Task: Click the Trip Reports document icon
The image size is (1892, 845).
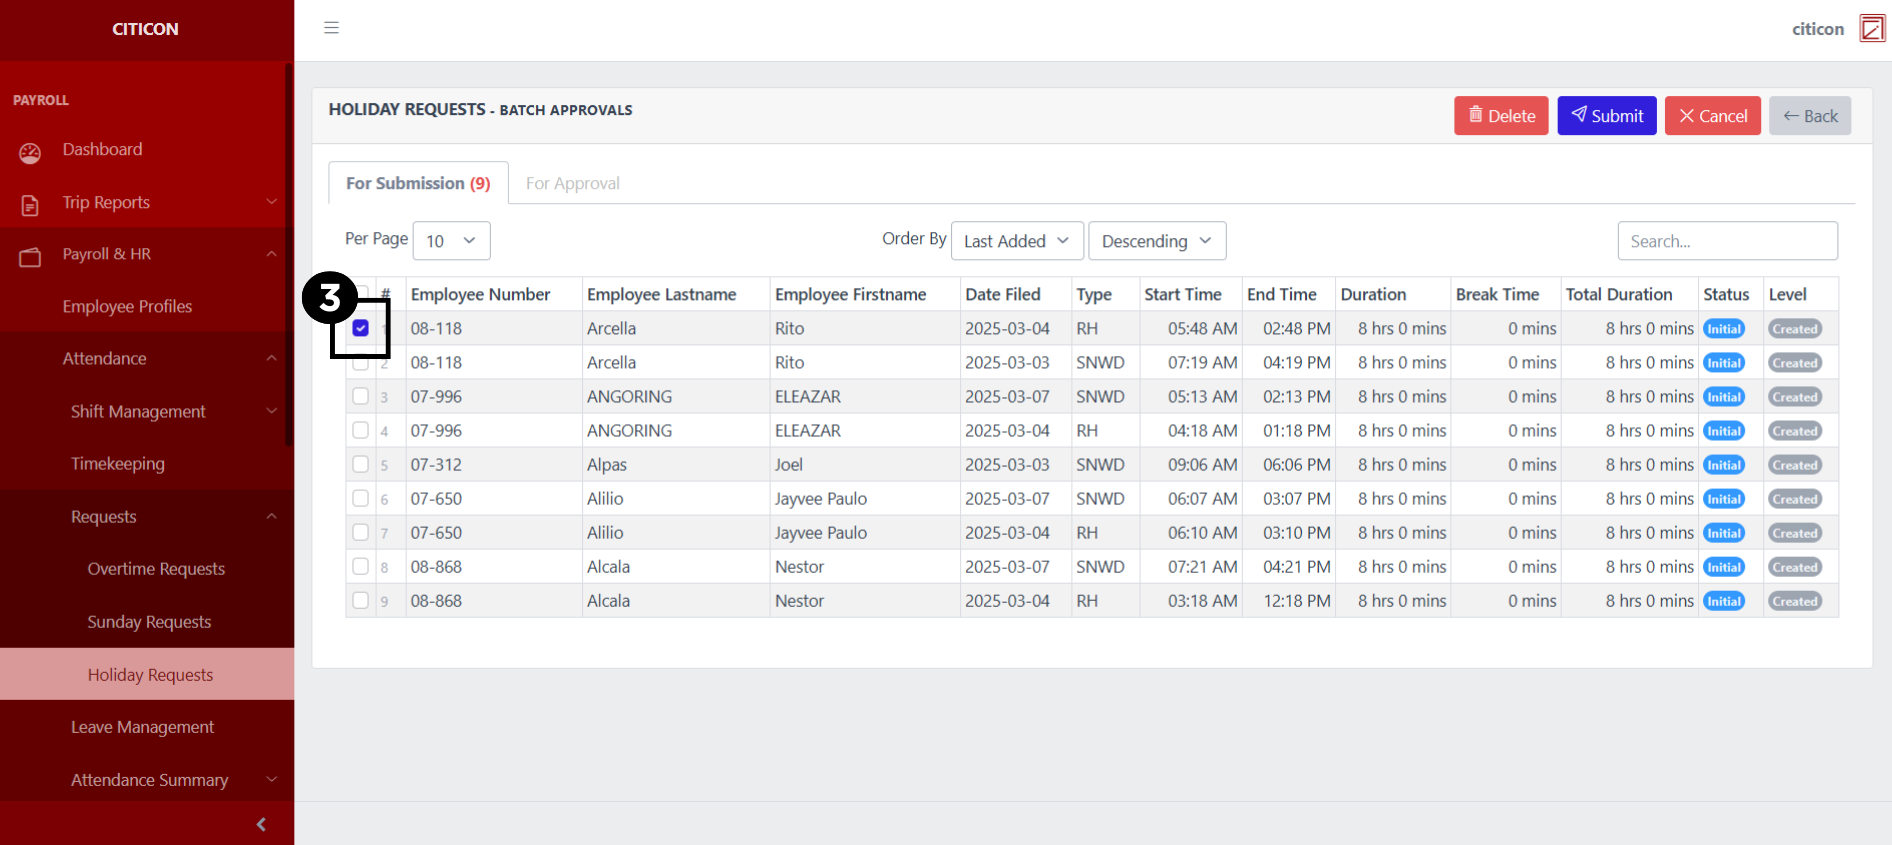Action: tap(30, 205)
